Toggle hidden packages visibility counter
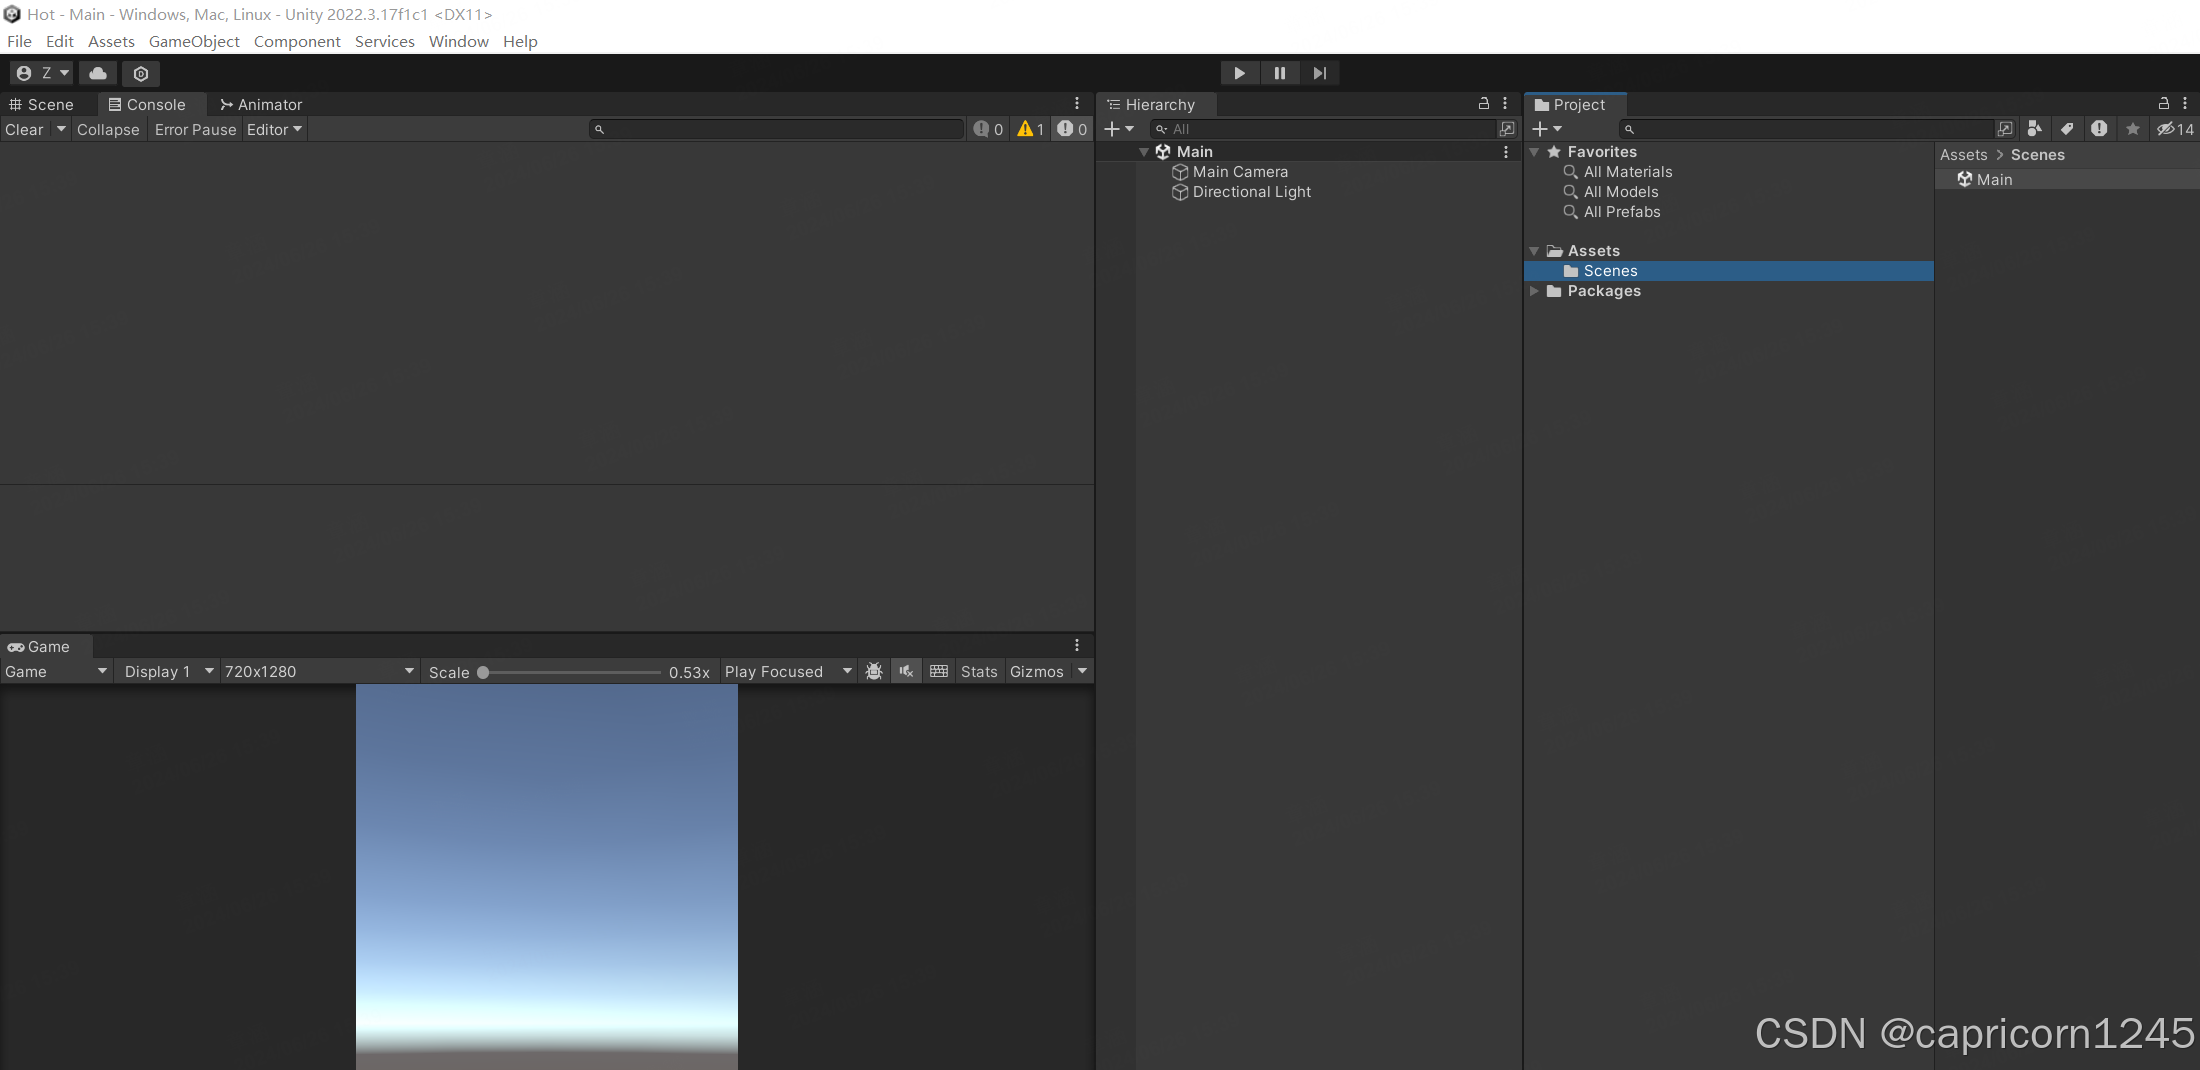Viewport: 2200px width, 1070px height. (2175, 129)
